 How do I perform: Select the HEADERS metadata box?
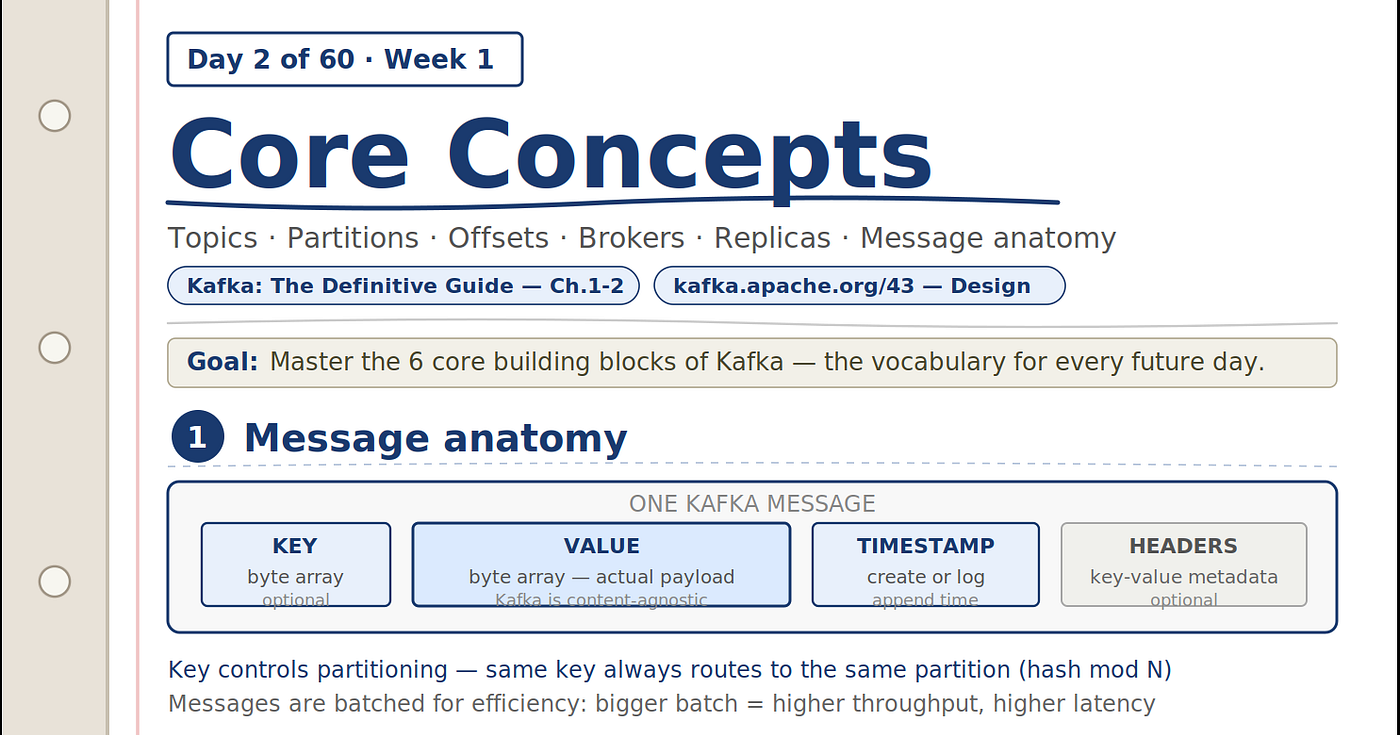point(1184,565)
